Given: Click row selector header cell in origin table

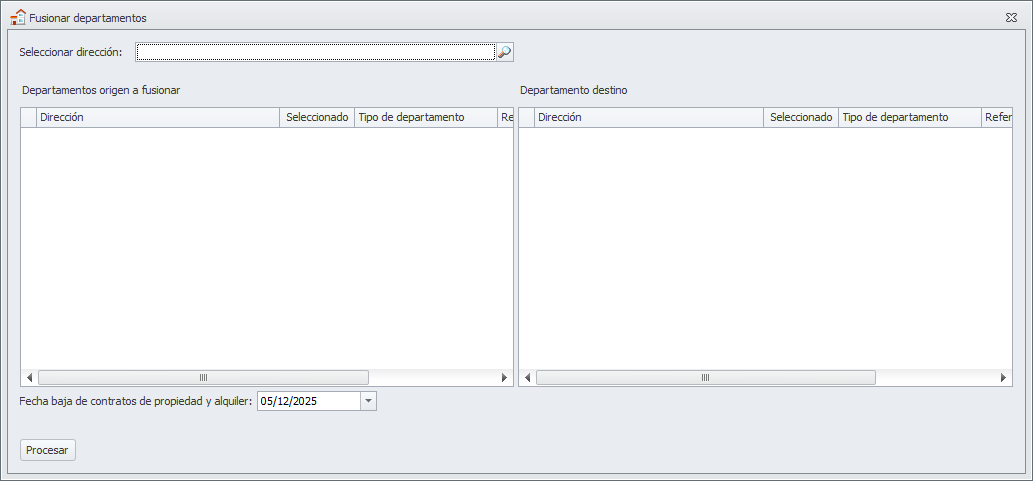Looking at the screenshot, I should [28, 117].
